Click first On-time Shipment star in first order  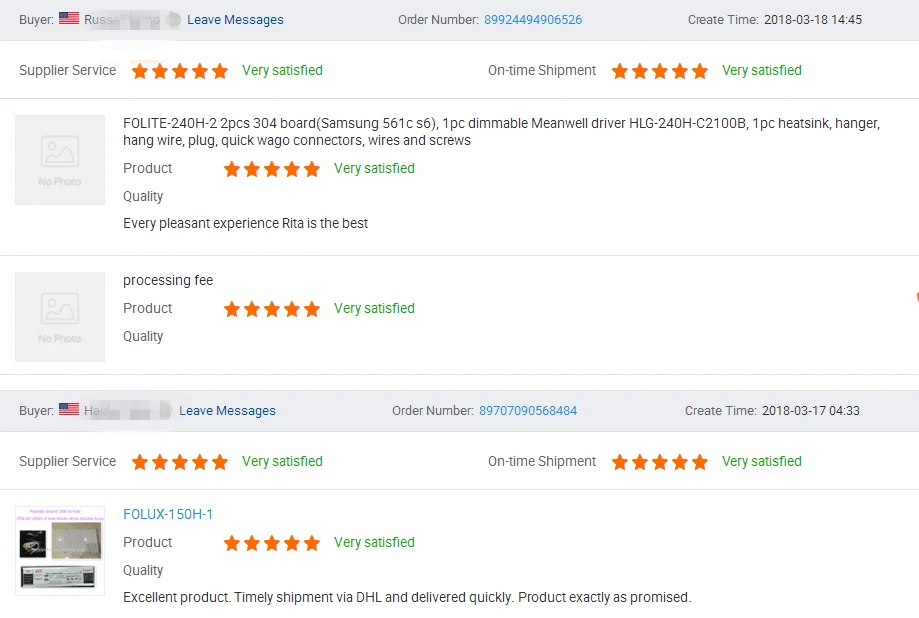tap(620, 71)
